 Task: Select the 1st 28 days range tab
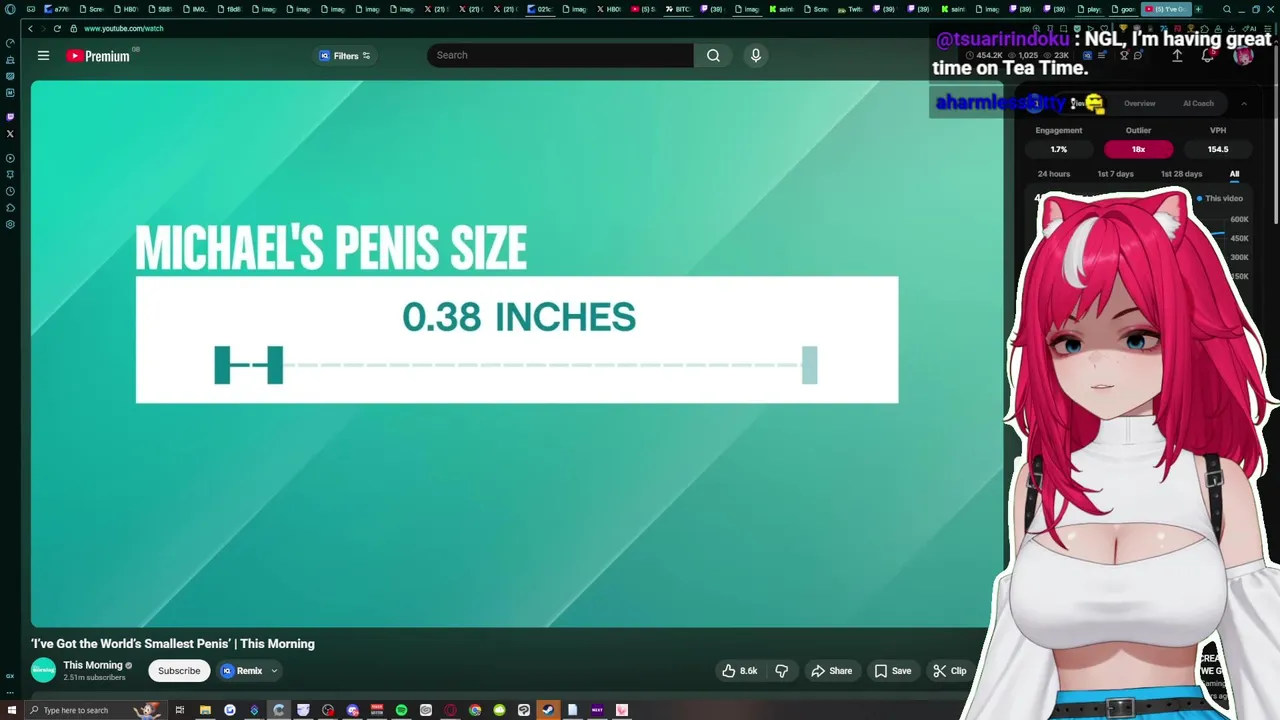[x=1181, y=174]
